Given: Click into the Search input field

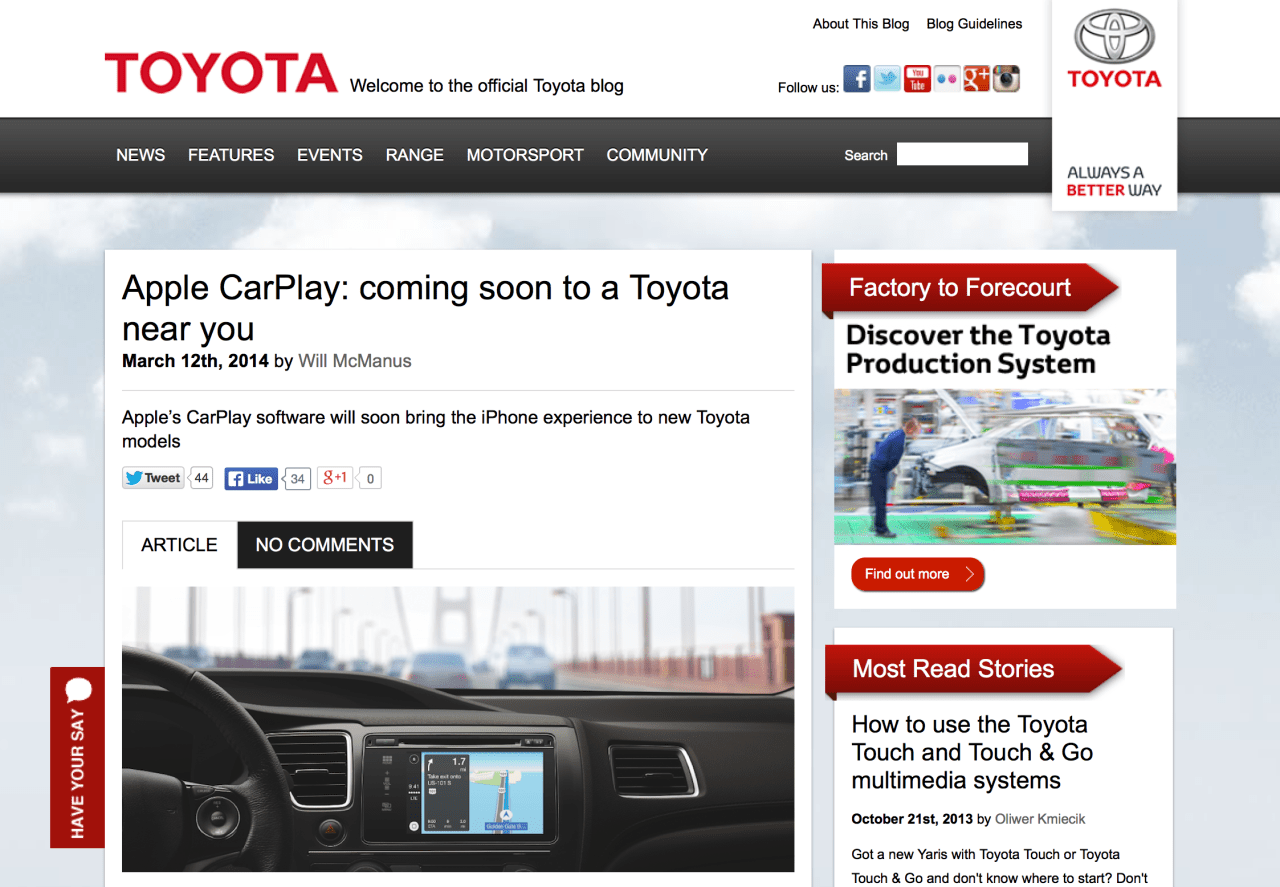Looking at the screenshot, I should (962, 154).
